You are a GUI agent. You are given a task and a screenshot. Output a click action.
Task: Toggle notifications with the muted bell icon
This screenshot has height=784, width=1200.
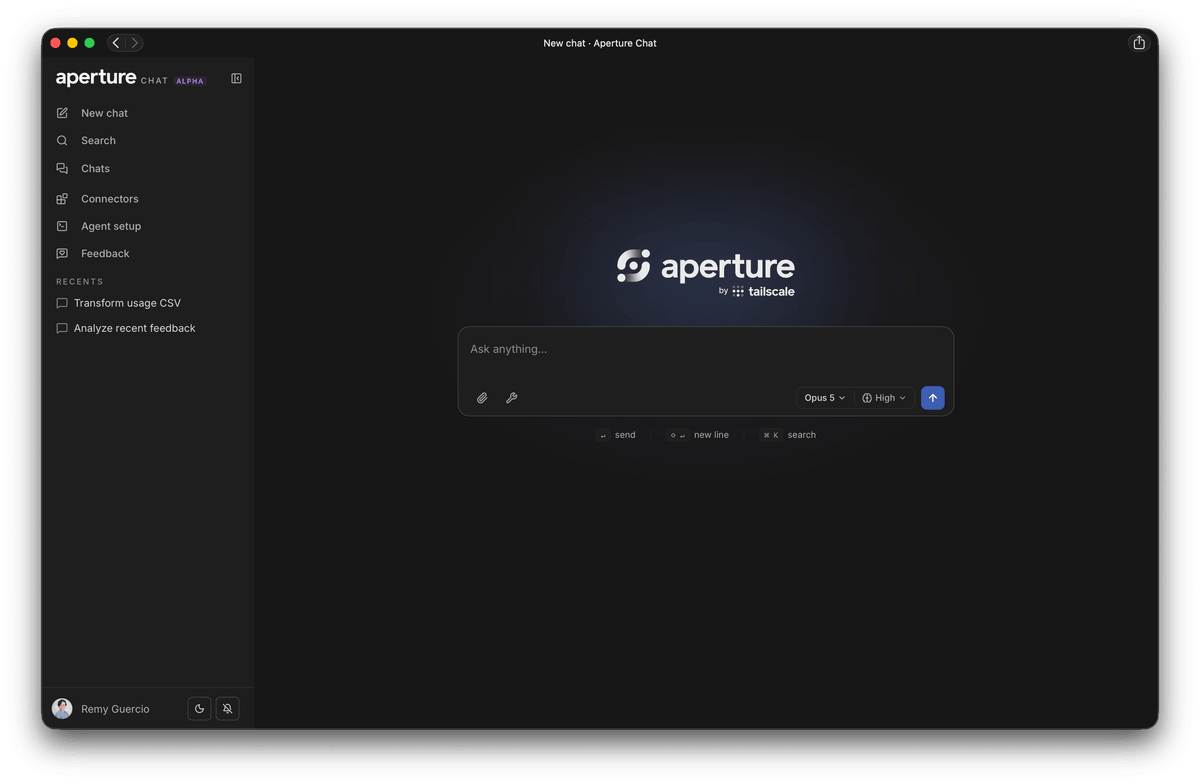point(227,709)
